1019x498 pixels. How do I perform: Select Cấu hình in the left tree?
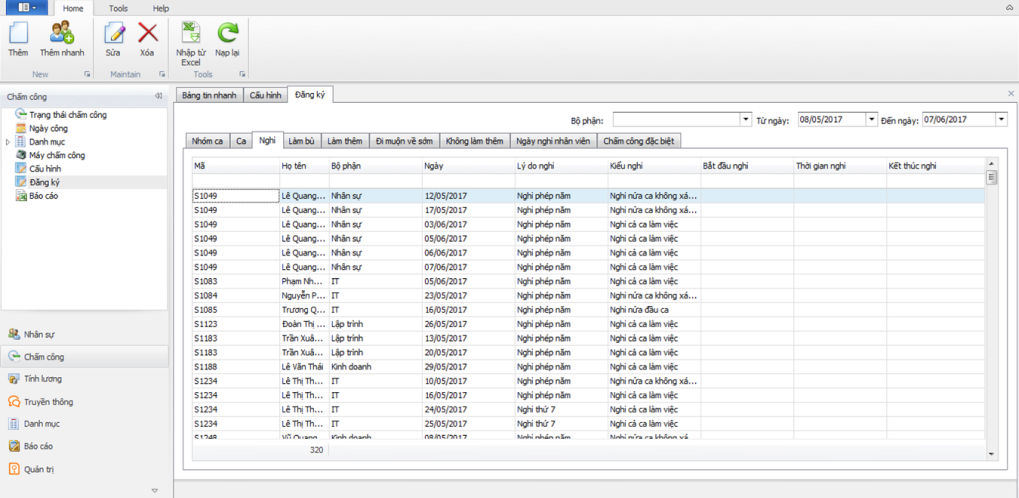click(45, 169)
